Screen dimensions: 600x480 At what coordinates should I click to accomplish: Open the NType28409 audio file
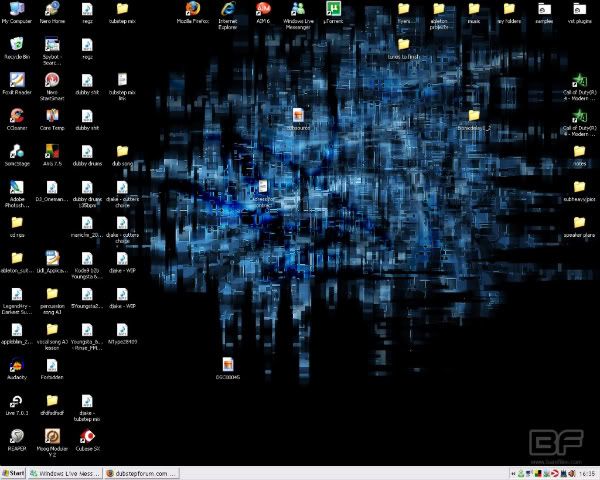pos(122,333)
